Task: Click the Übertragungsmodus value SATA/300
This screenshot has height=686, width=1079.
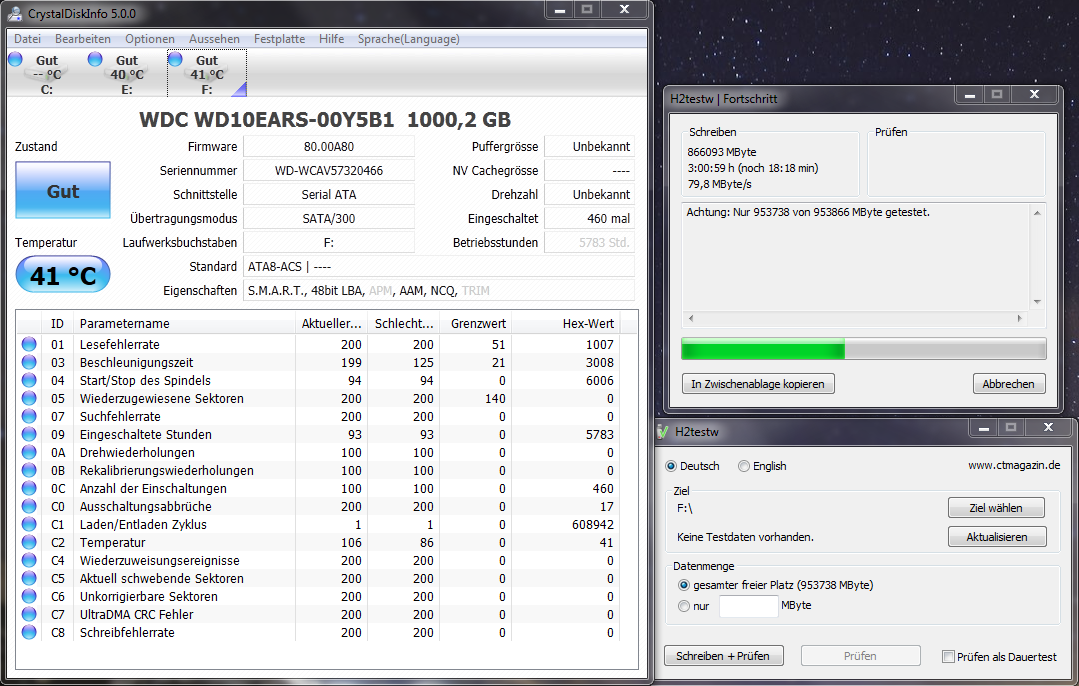Action: pyautogui.click(x=328, y=219)
